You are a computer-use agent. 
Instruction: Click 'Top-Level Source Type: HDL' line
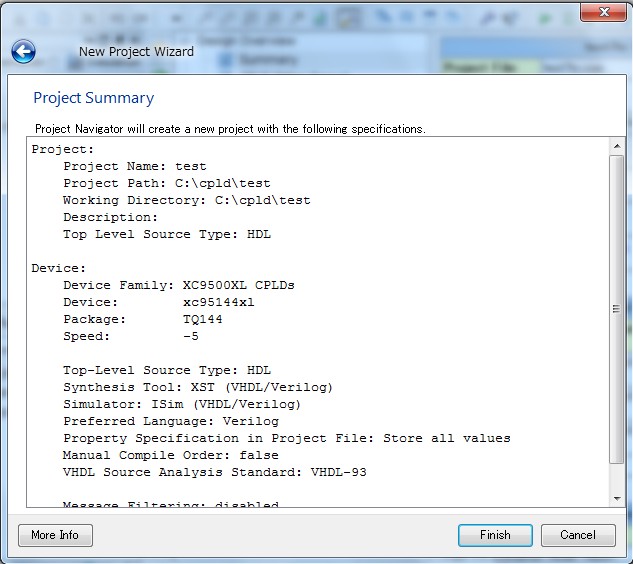167,370
